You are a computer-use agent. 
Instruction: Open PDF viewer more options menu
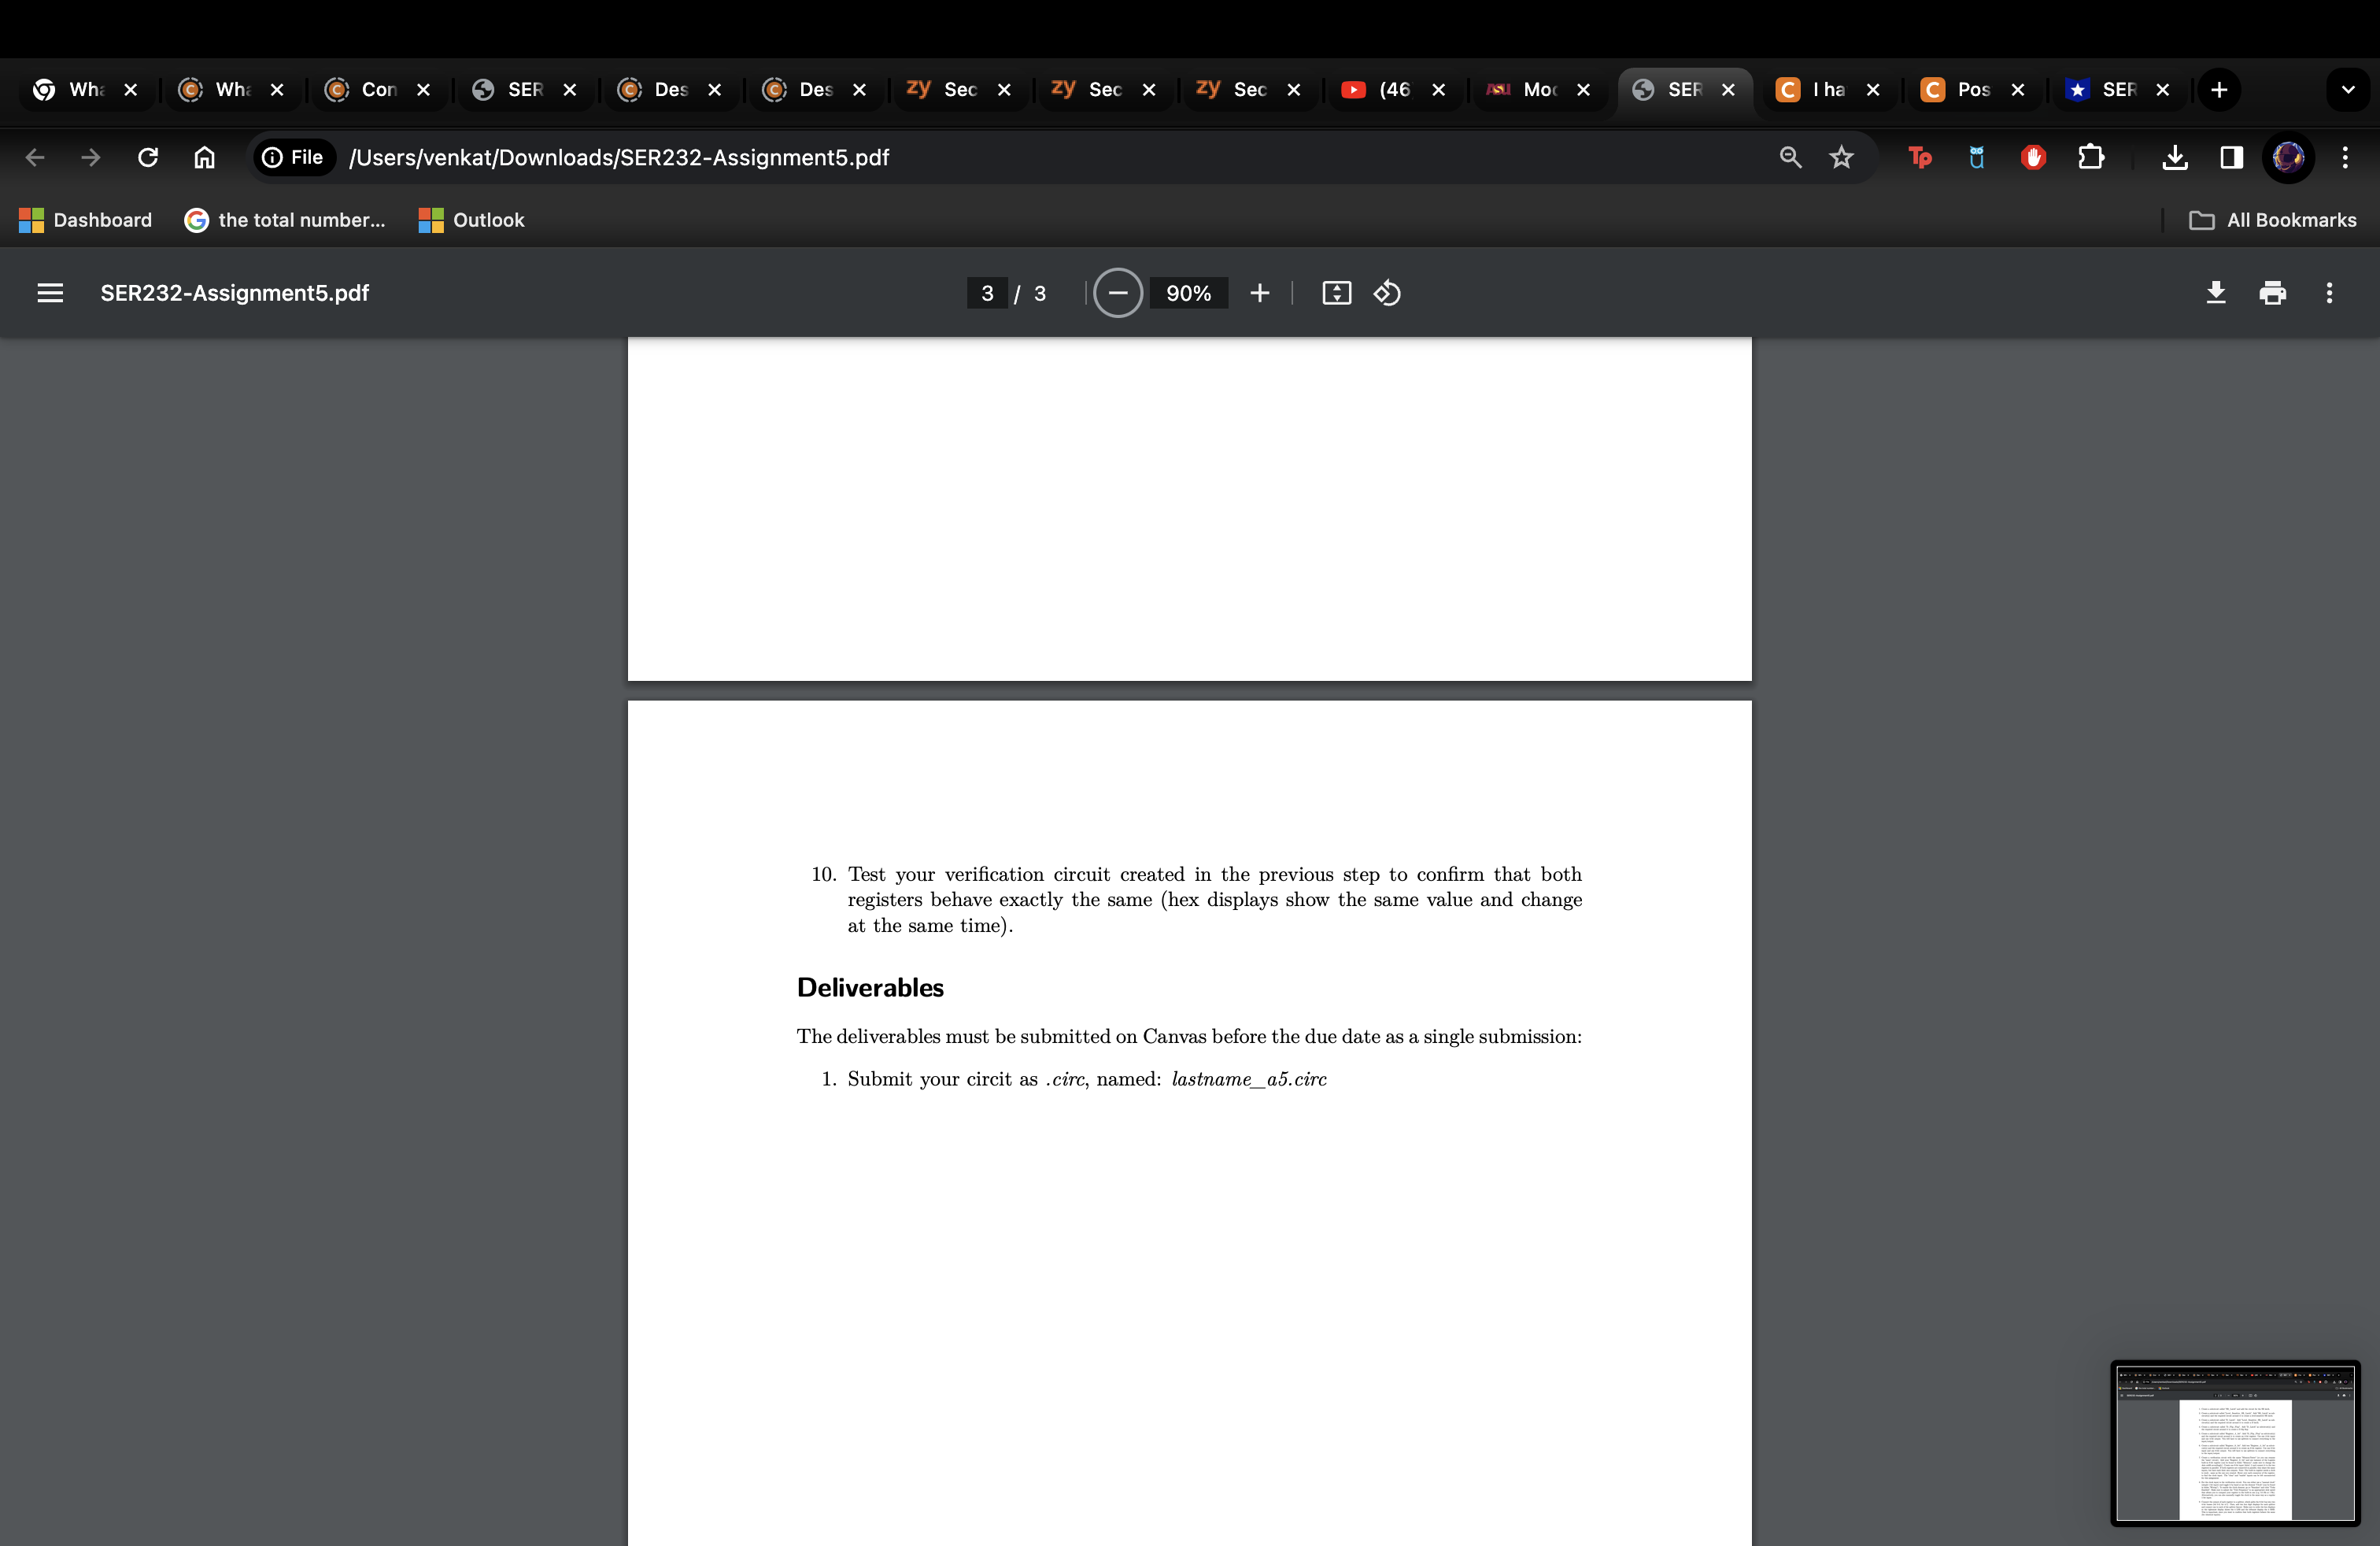2328,292
